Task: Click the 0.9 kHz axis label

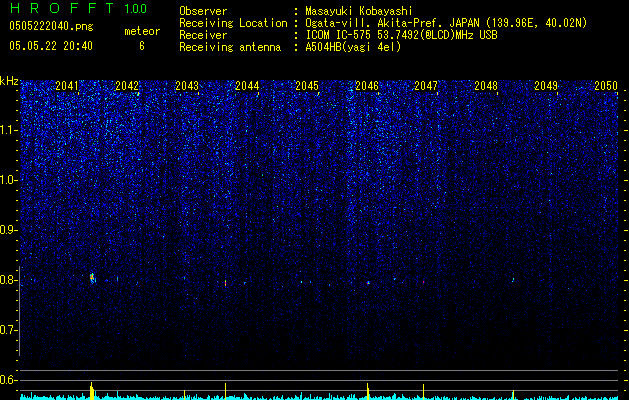Action: (x=9, y=230)
